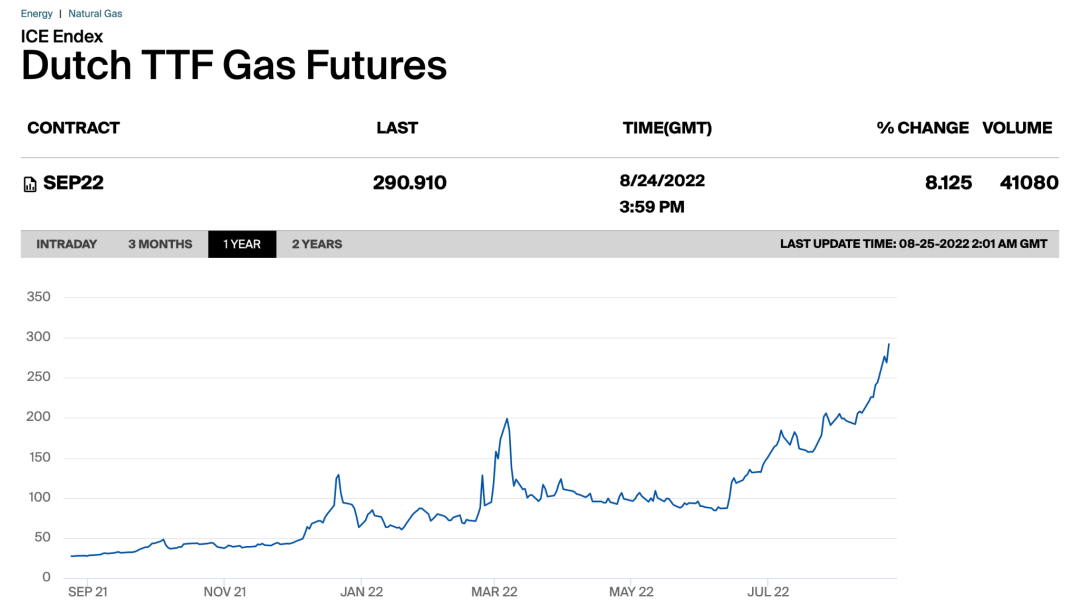
Task: Show the 3 MONTHS chart range
Action: click(x=160, y=244)
